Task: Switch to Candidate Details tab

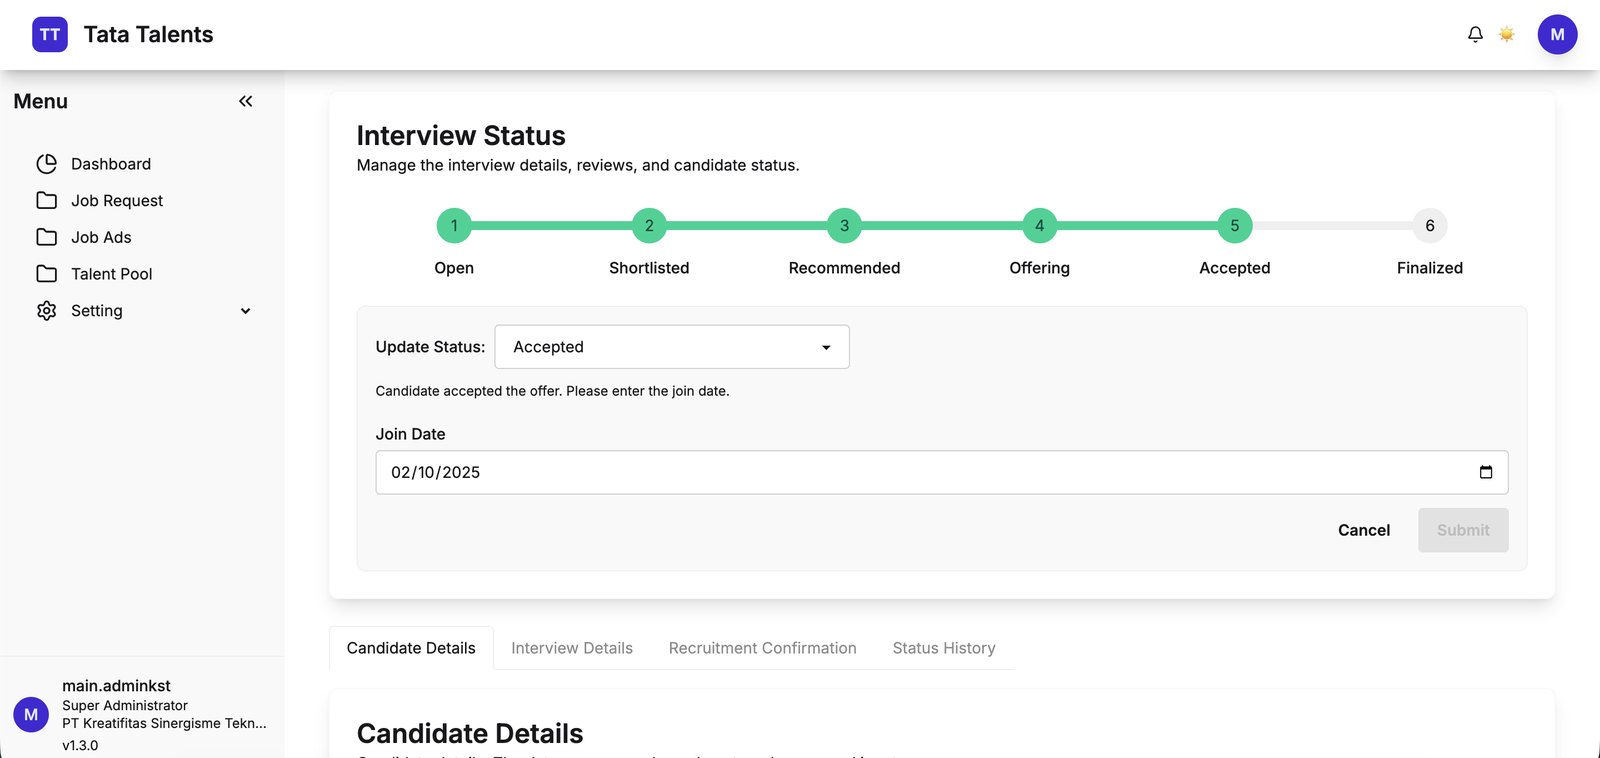Action: (x=411, y=648)
